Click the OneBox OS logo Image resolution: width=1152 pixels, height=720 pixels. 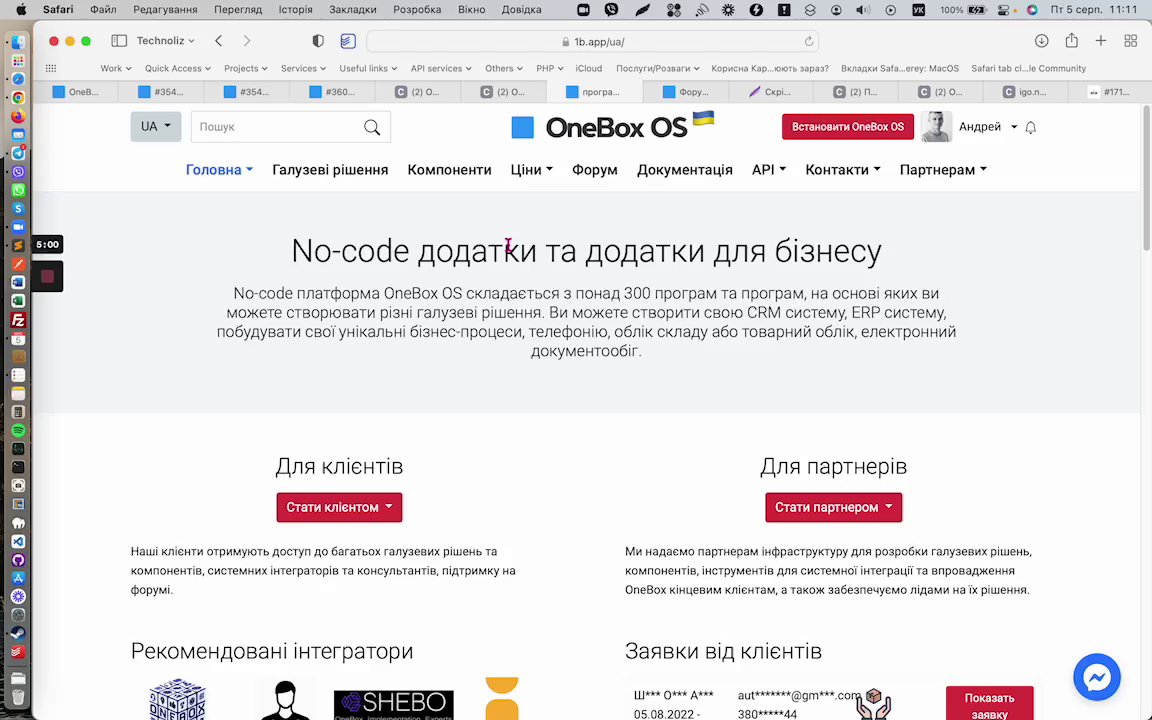point(612,126)
